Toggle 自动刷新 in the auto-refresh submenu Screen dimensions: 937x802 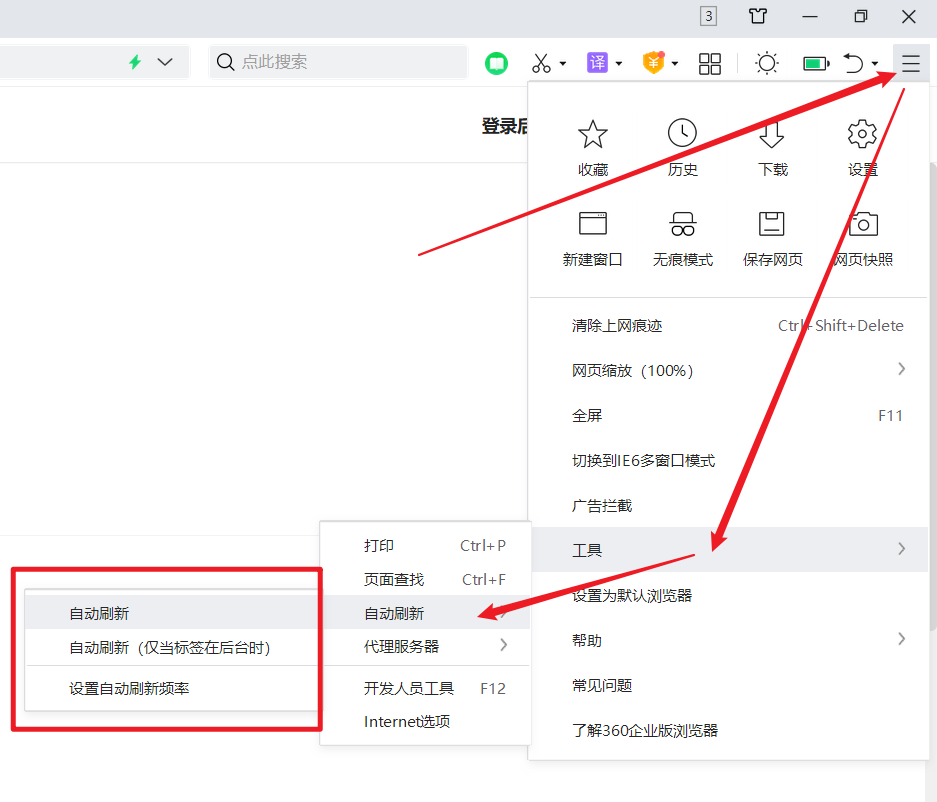pos(172,613)
